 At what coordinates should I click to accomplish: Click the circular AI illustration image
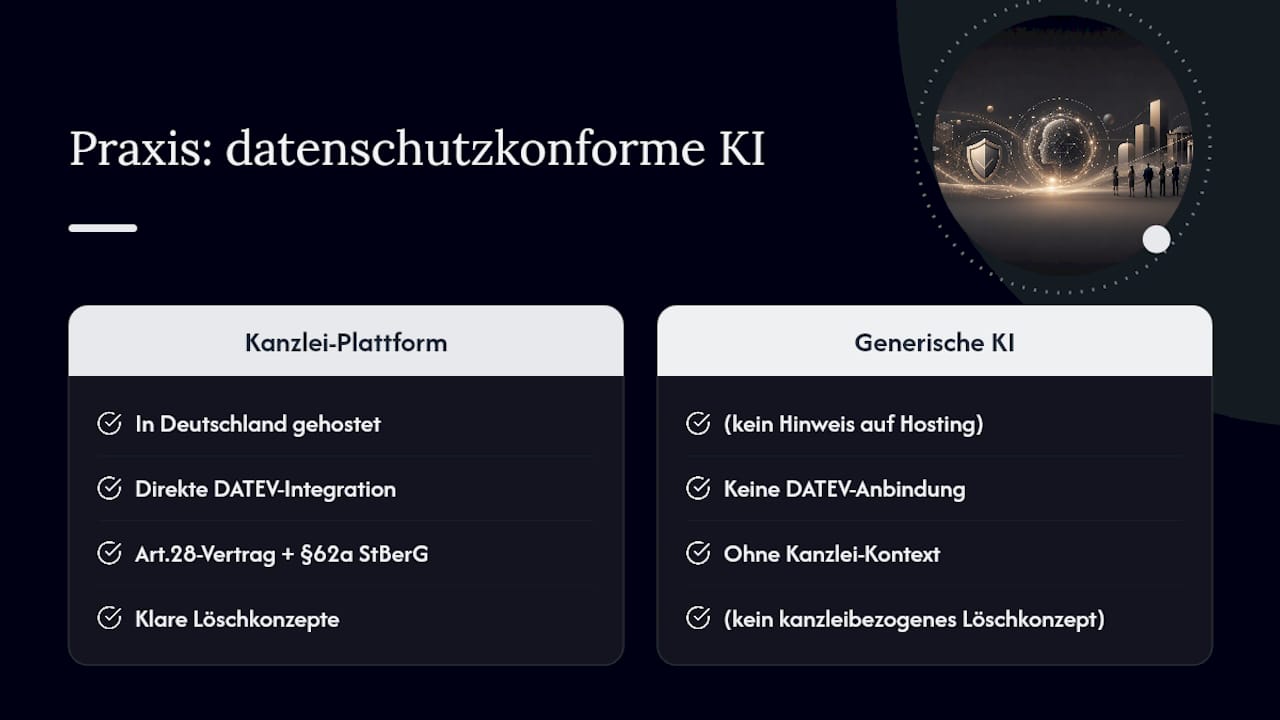(x=1062, y=148)
